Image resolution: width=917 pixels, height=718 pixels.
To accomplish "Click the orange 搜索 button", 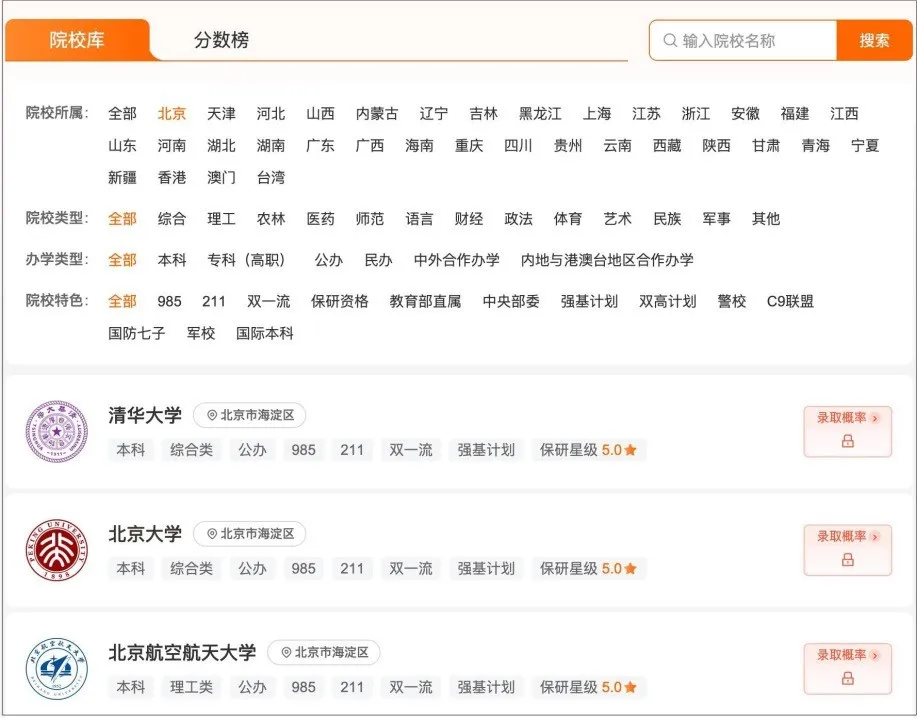I will pos(874,40).
